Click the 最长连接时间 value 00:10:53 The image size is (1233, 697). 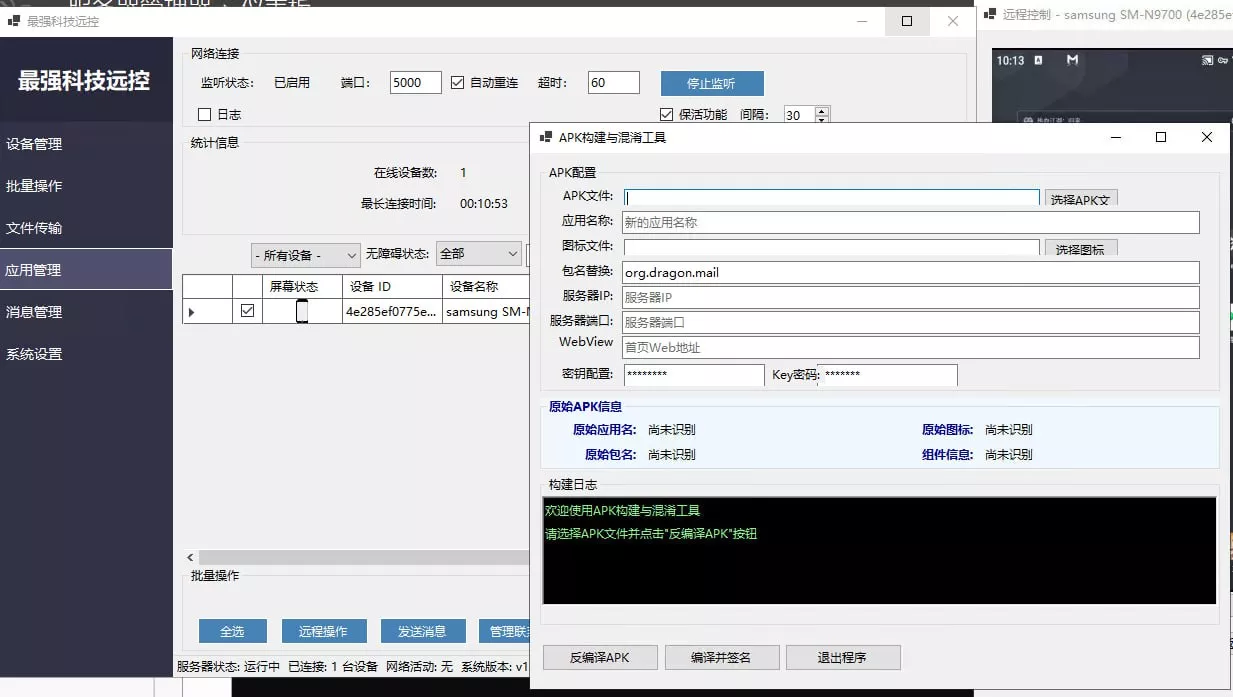484,203
